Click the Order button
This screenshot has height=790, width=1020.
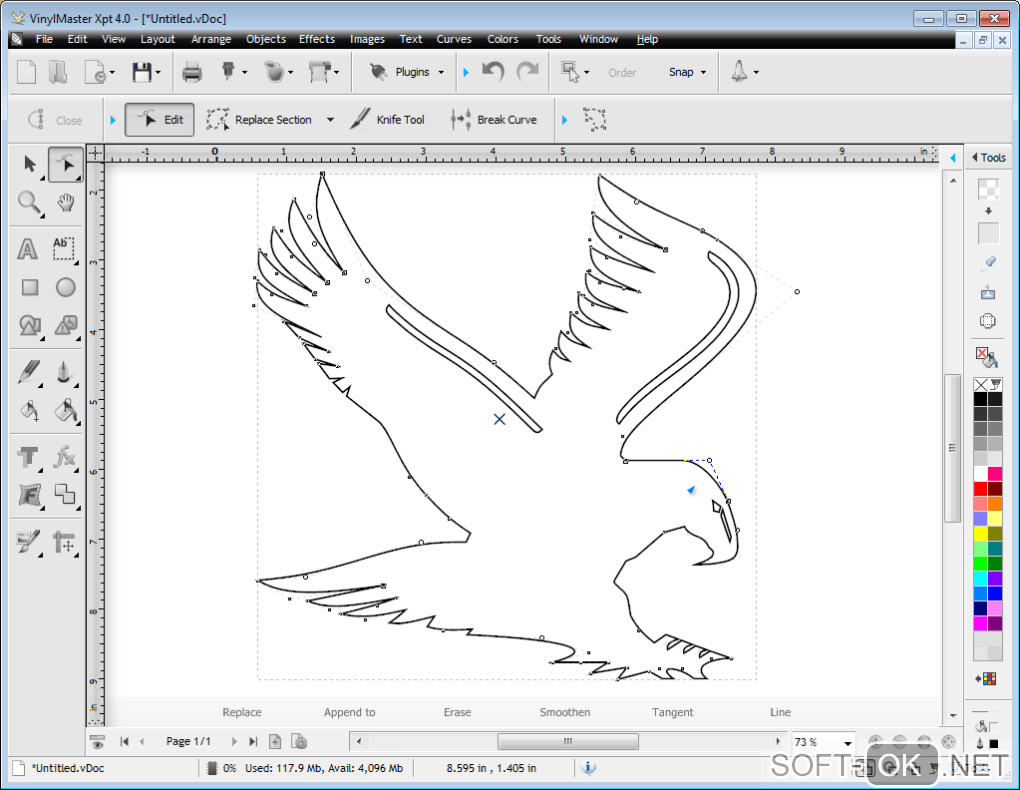(622, 73)
